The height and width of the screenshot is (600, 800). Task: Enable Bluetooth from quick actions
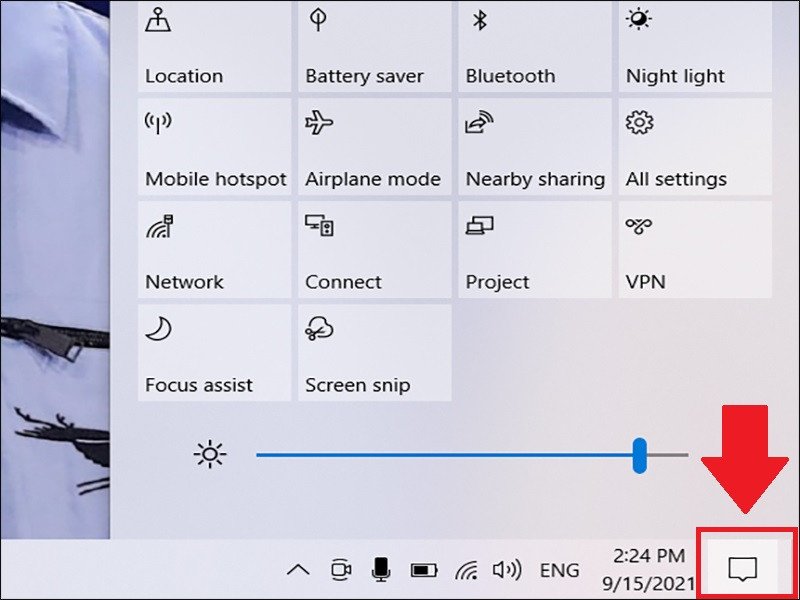click(534, 45)
